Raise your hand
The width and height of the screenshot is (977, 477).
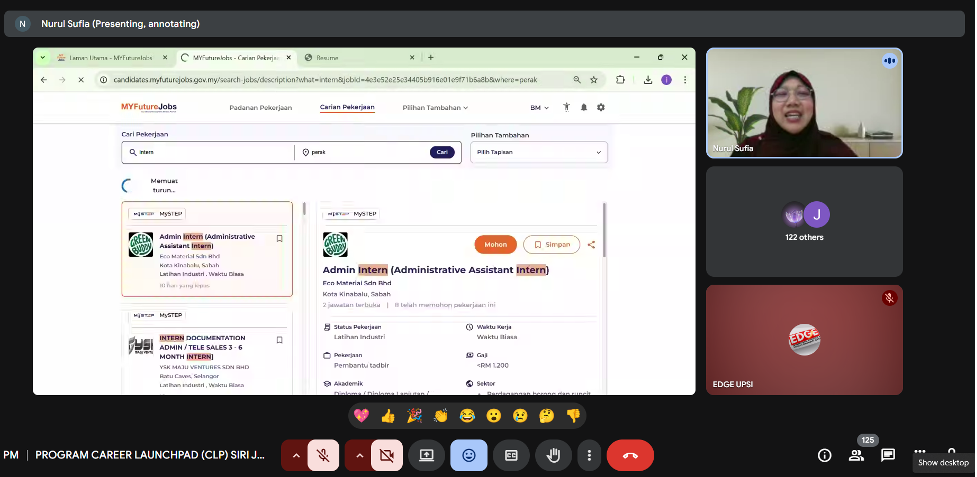click(x=553, y=455)
